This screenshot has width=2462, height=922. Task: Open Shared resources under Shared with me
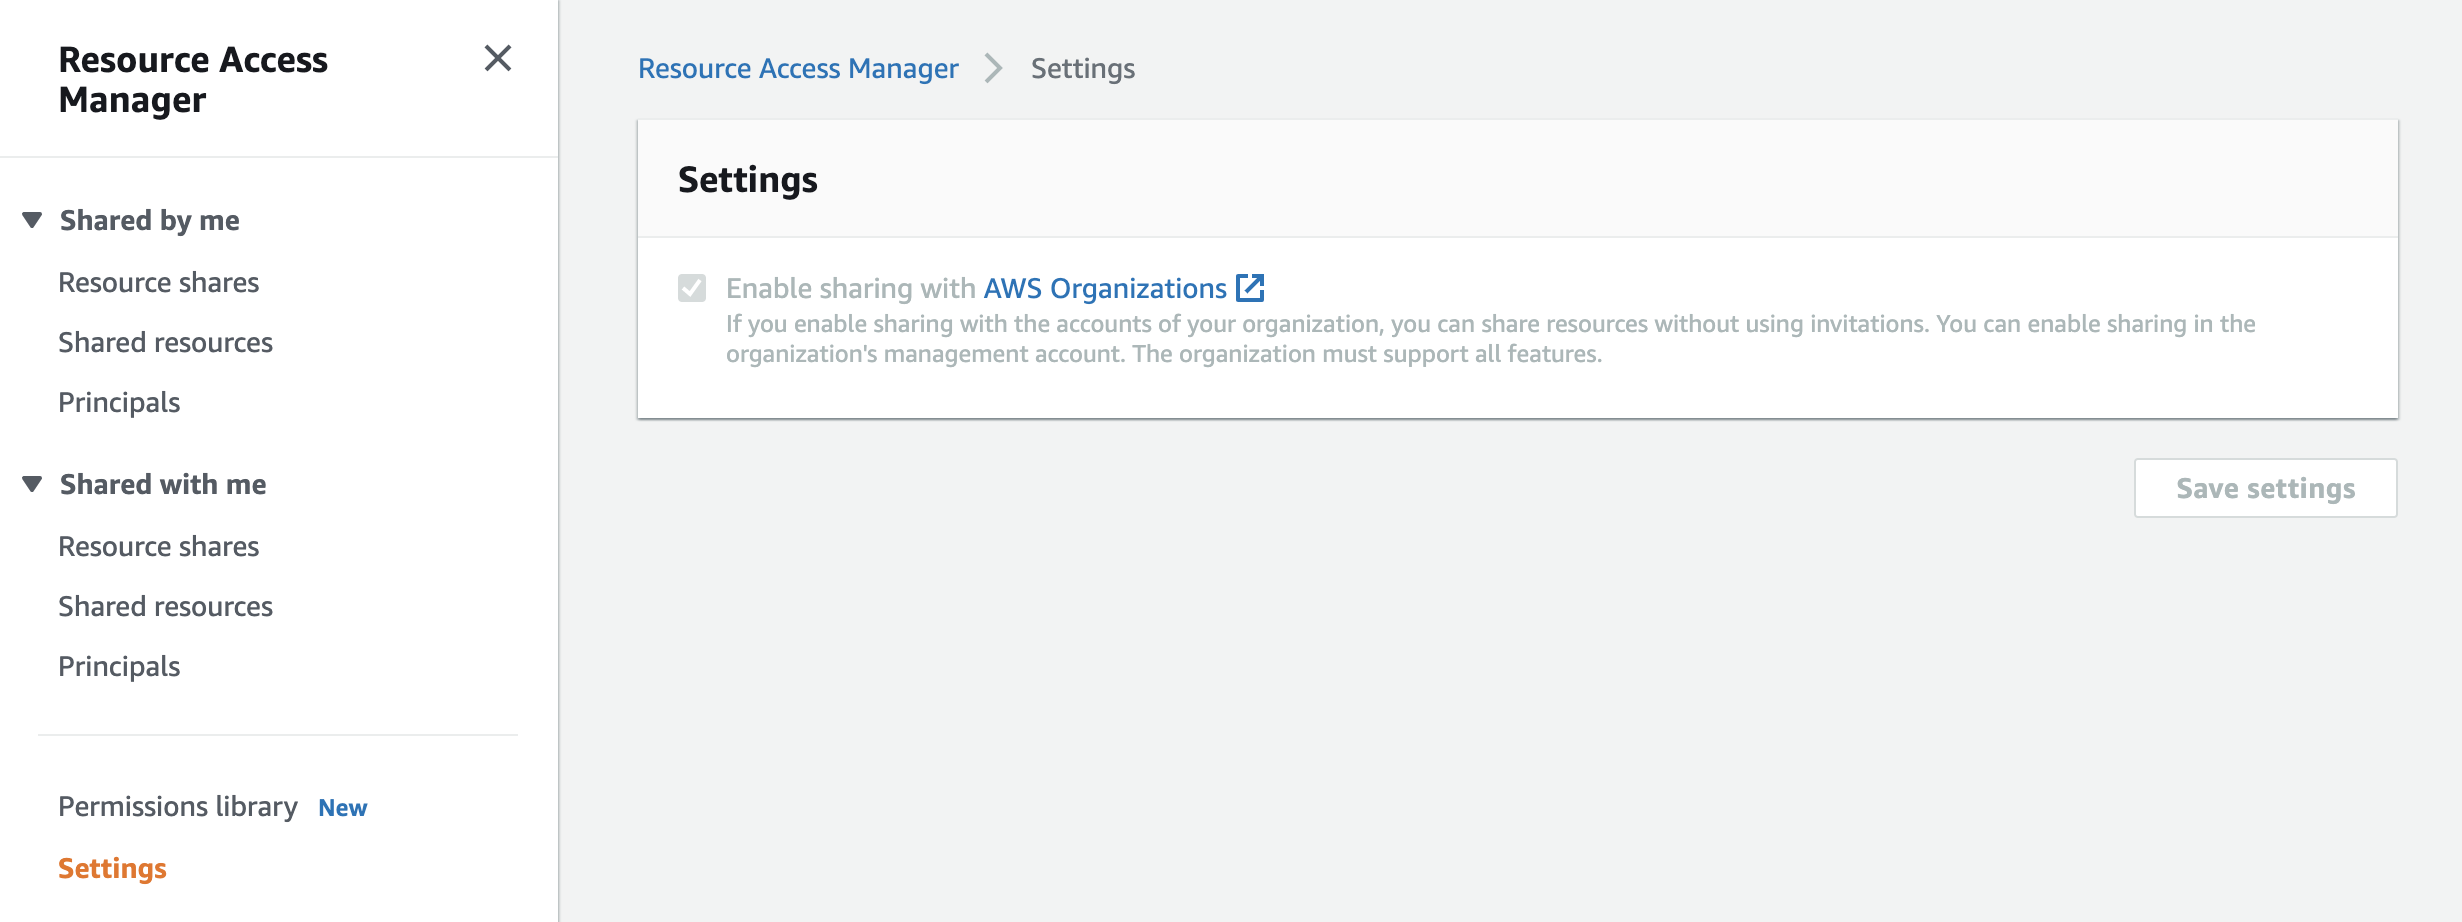(x=165, y=606)
